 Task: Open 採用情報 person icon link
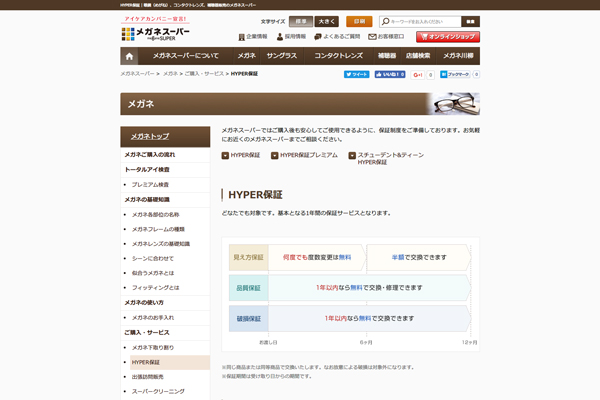[x=291, y=37]
